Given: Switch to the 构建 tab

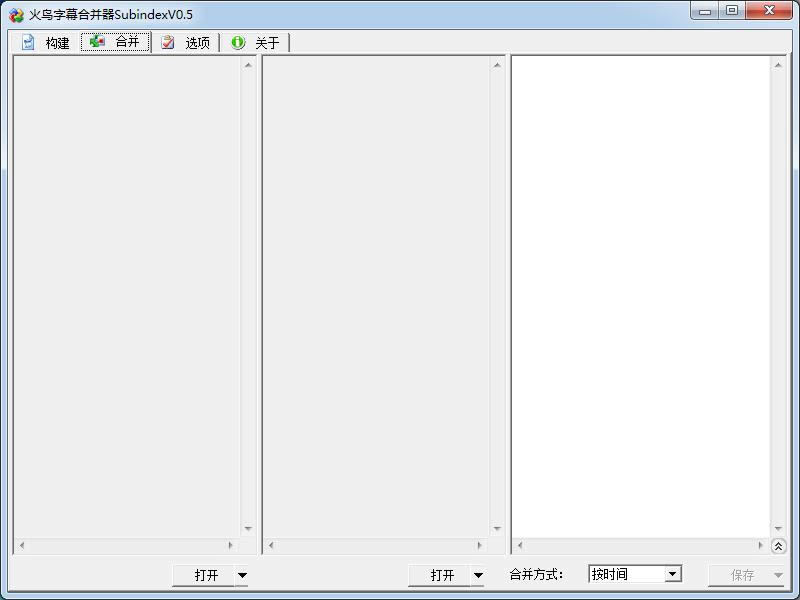Looking at the screenshot, I should (x=46, y=42).
